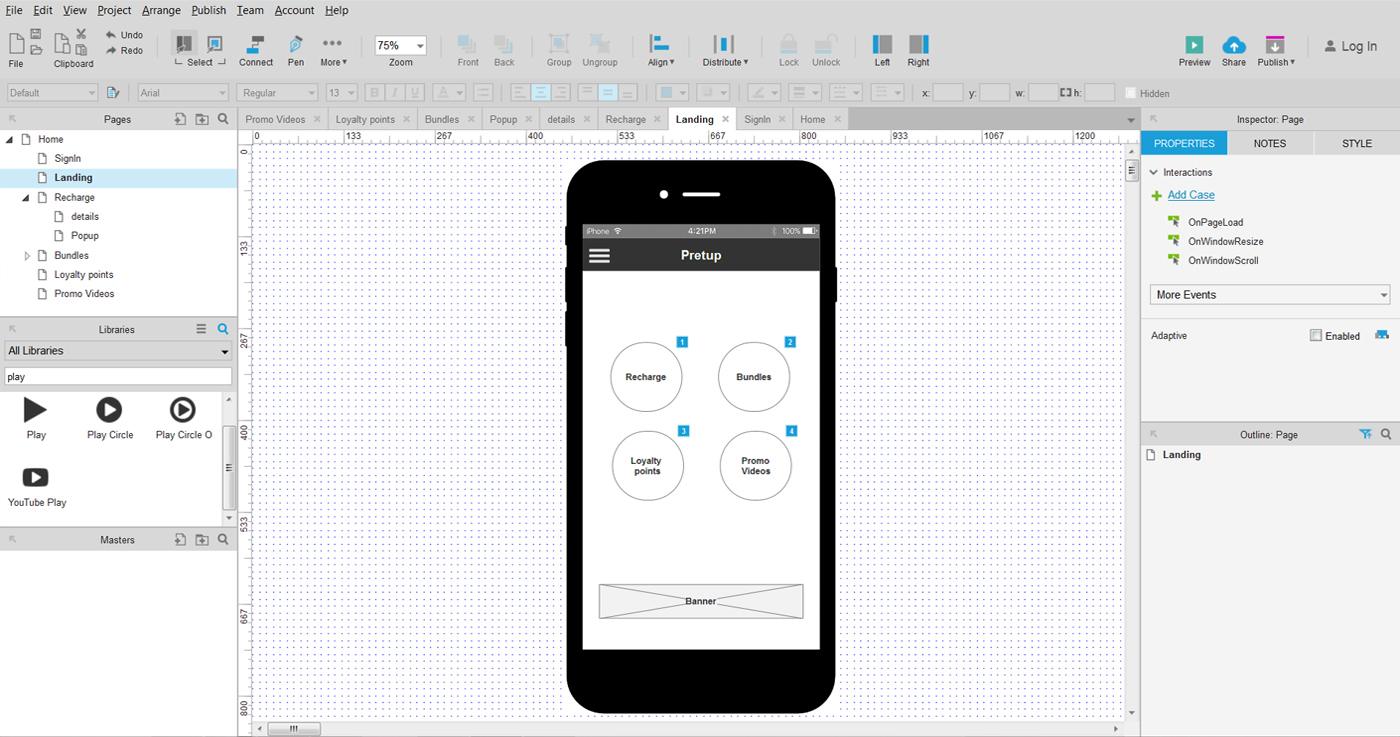Switch to the Recharge tab
Screen dimensions: 1400x737
click(x=625, y=119)
